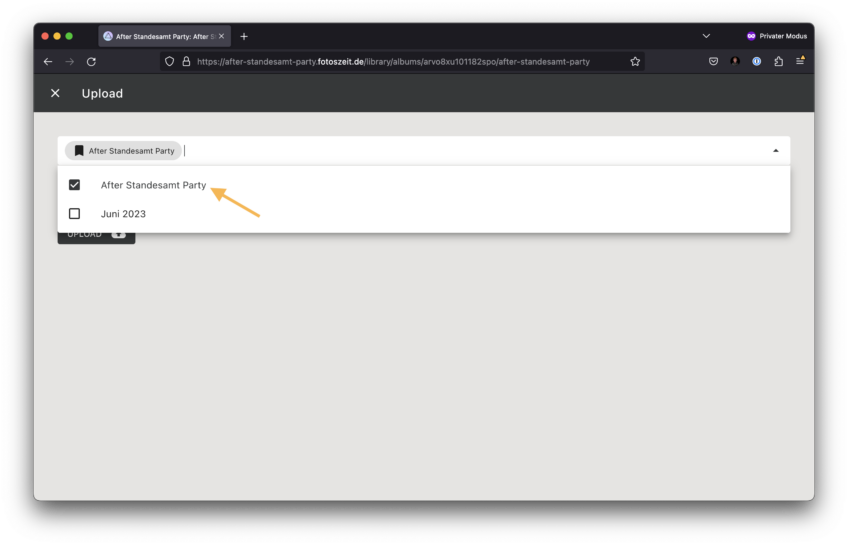Open the Pocket save icon

(713, 62)
